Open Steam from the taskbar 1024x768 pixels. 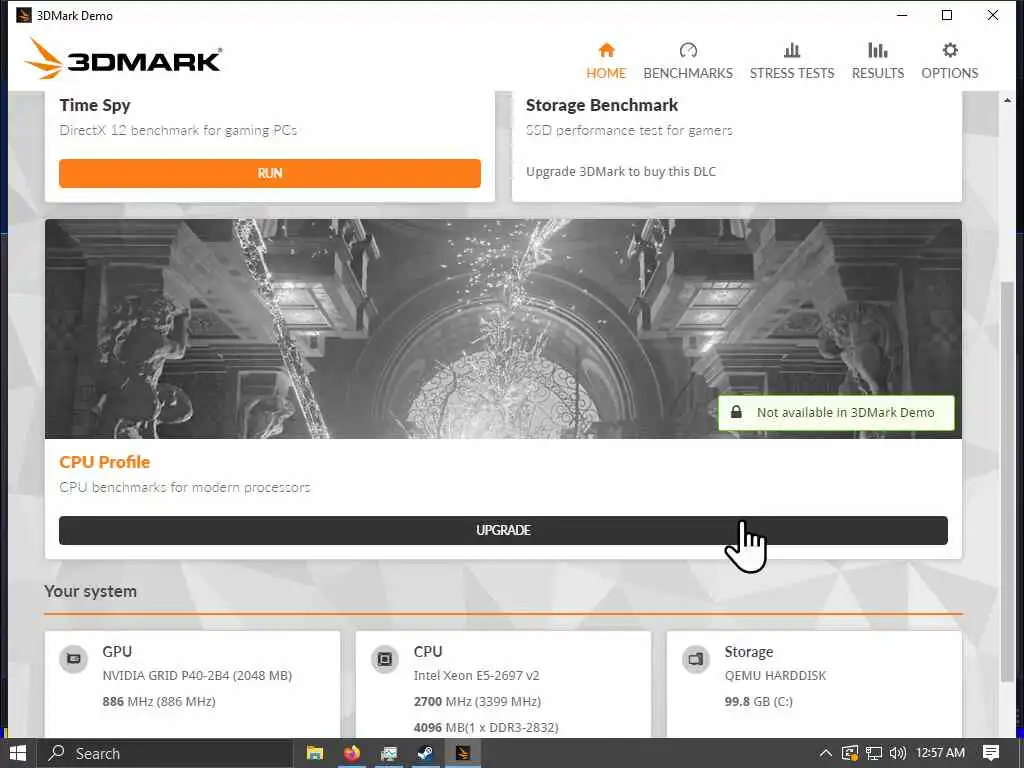[426, 753]
